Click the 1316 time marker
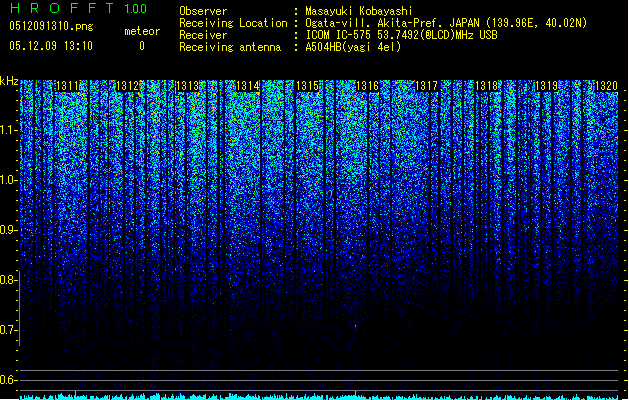This screenshot has width=629, height=400. [367, 86]
